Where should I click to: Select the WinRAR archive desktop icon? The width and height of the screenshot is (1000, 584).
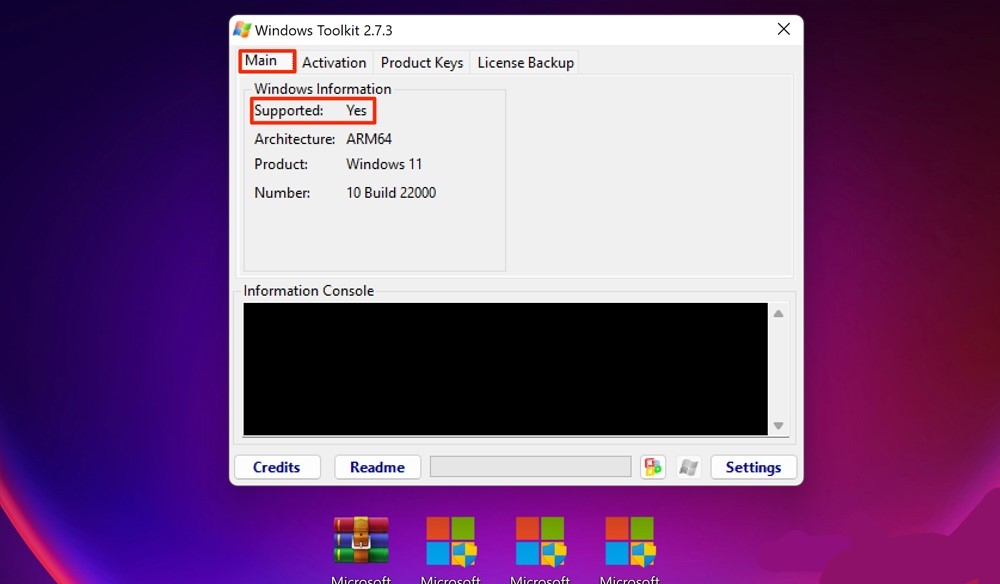point(361,540)
